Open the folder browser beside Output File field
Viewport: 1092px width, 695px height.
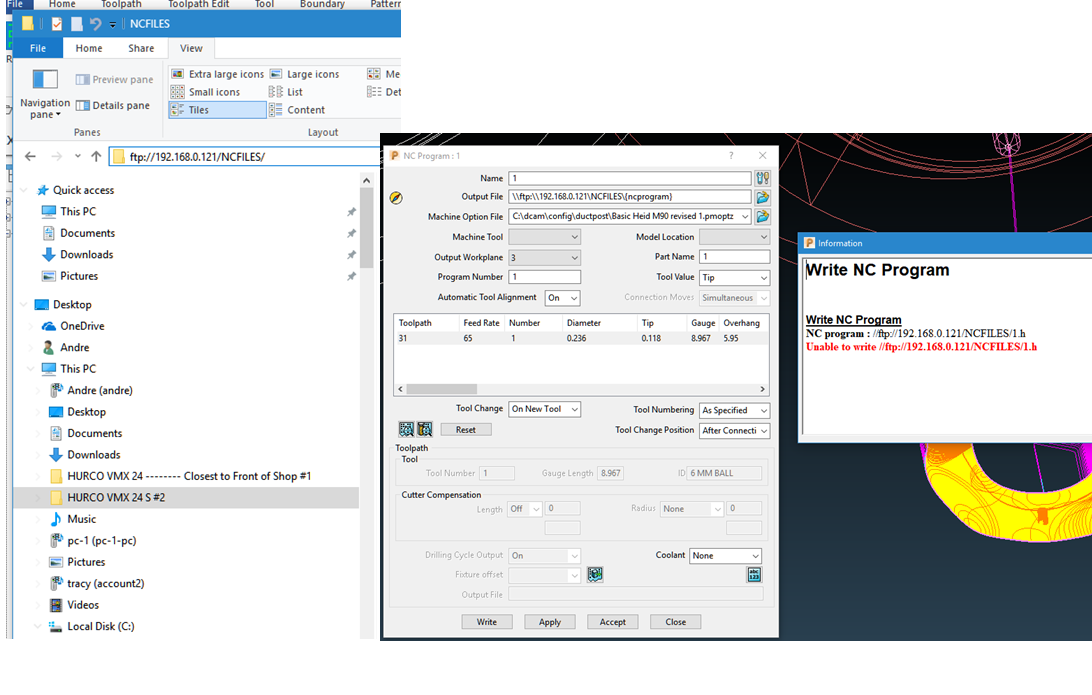(762, 197)
